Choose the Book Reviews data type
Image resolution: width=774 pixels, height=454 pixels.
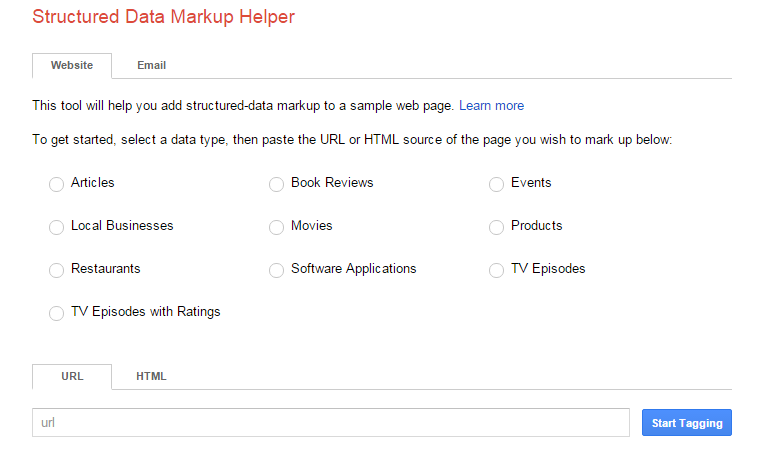click(276, 185)
